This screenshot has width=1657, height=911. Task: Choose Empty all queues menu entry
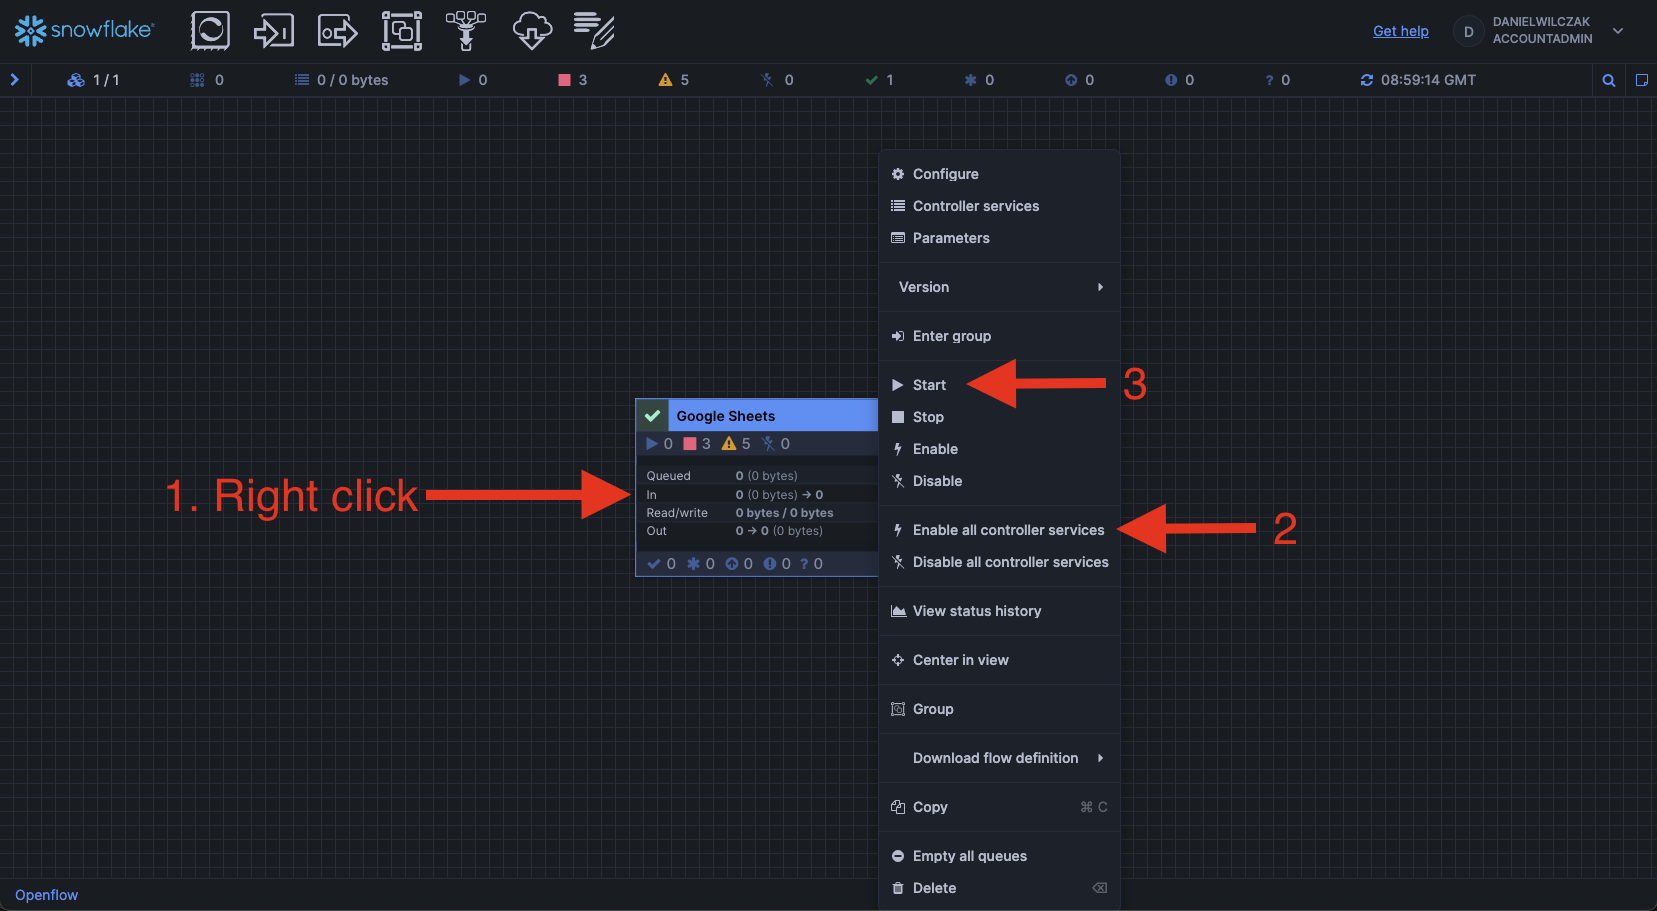tap(969, 856)
